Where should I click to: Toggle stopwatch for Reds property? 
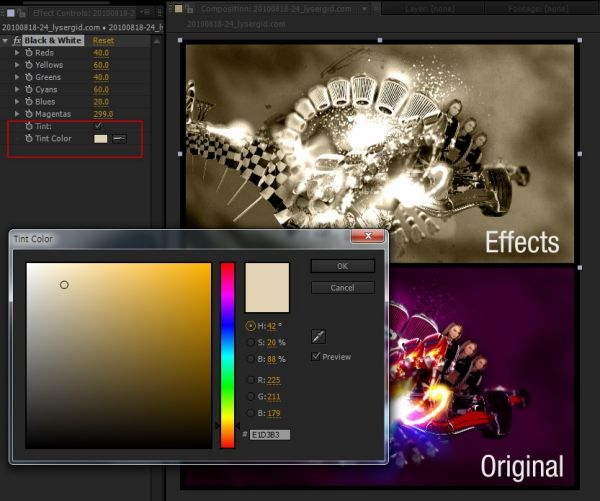click(x=29, y=53)
